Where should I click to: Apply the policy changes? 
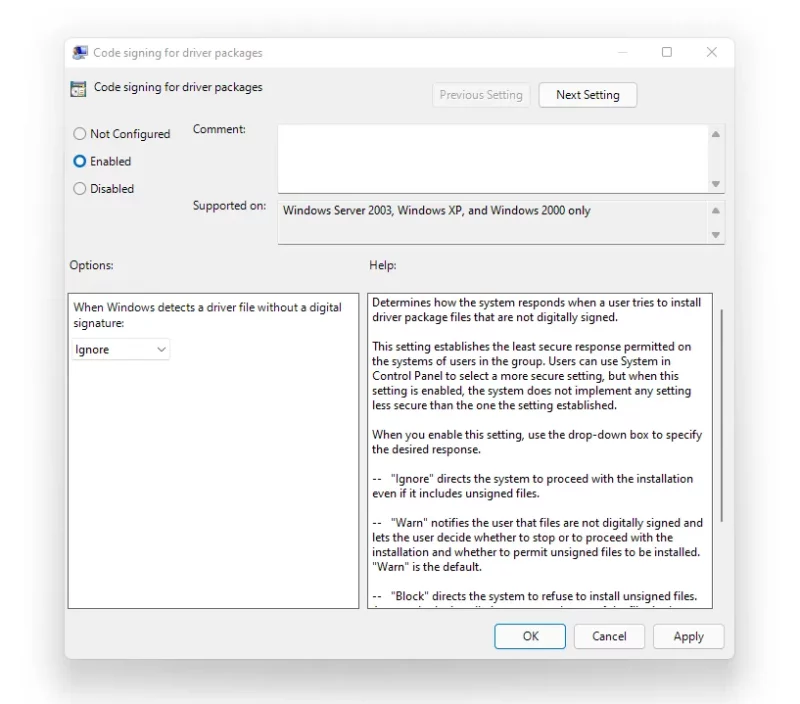tap(688, 636)
